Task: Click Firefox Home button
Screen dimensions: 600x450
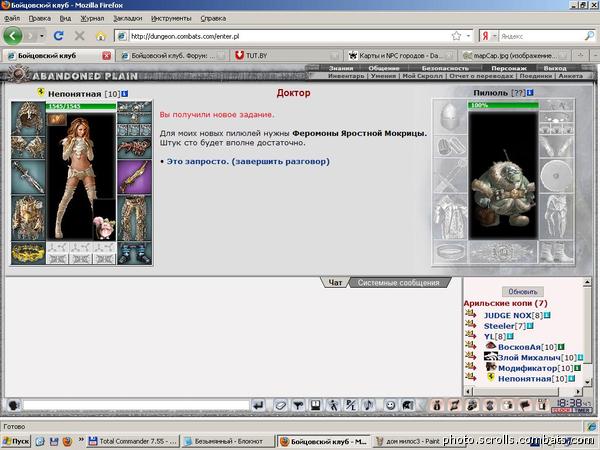Action: (101, 36)
